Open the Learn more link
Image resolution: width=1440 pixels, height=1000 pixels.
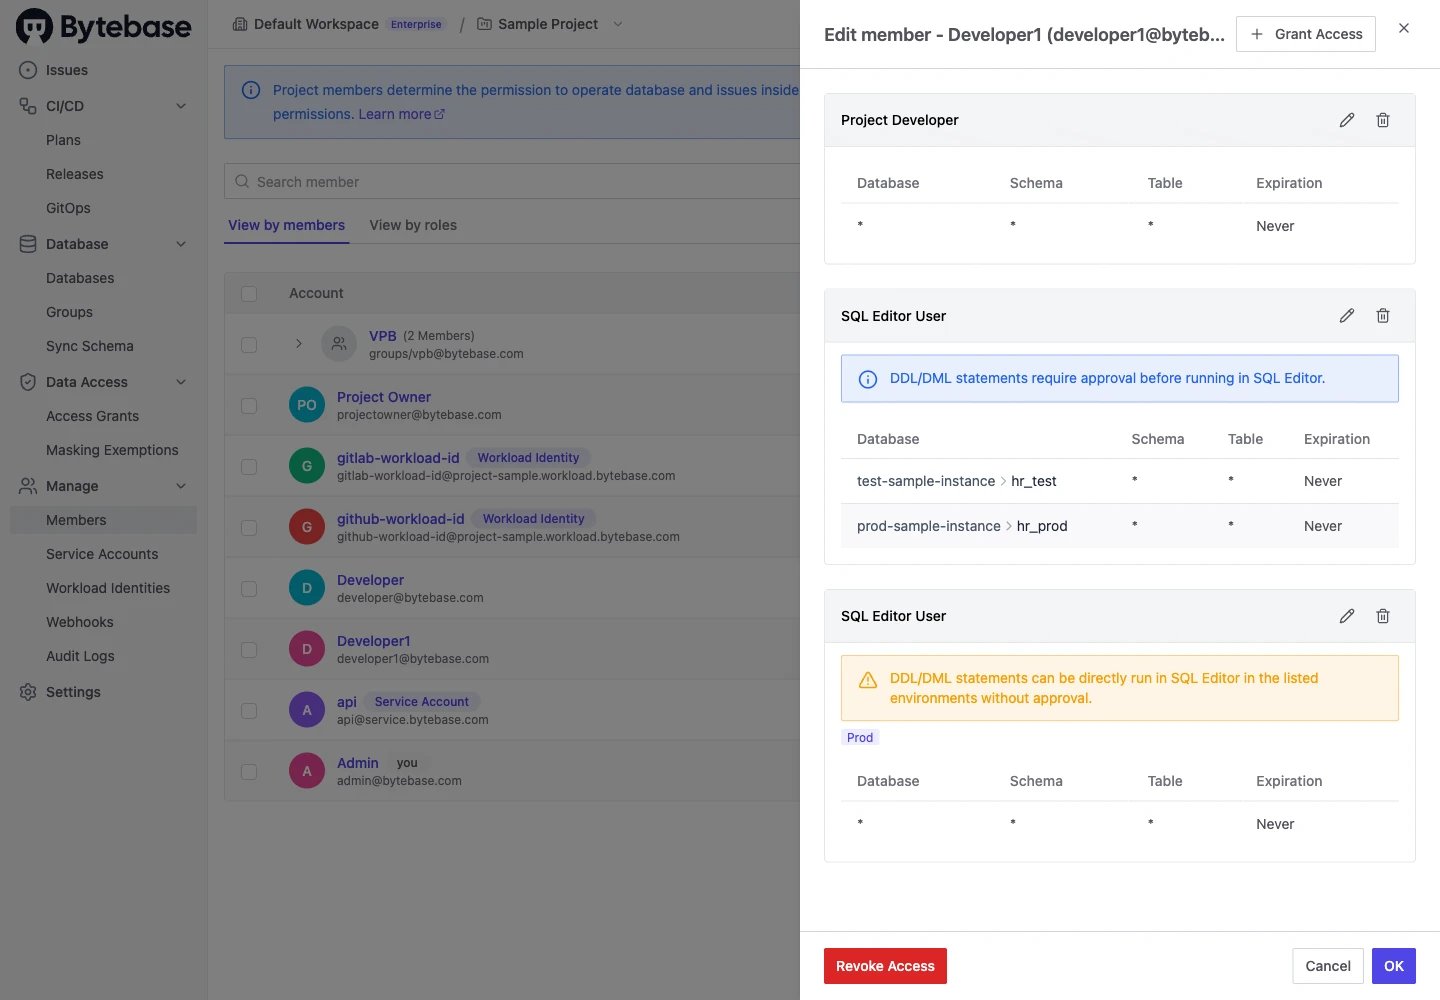pos(401,114)
